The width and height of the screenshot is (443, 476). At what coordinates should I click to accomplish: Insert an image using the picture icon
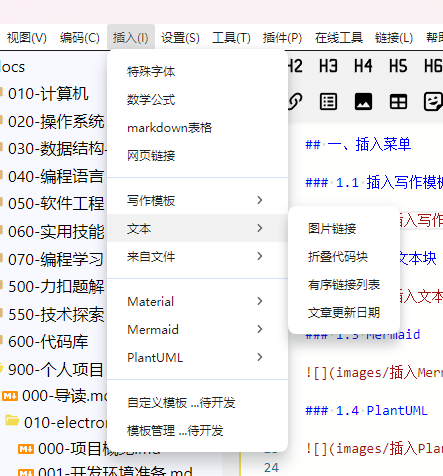363,102
